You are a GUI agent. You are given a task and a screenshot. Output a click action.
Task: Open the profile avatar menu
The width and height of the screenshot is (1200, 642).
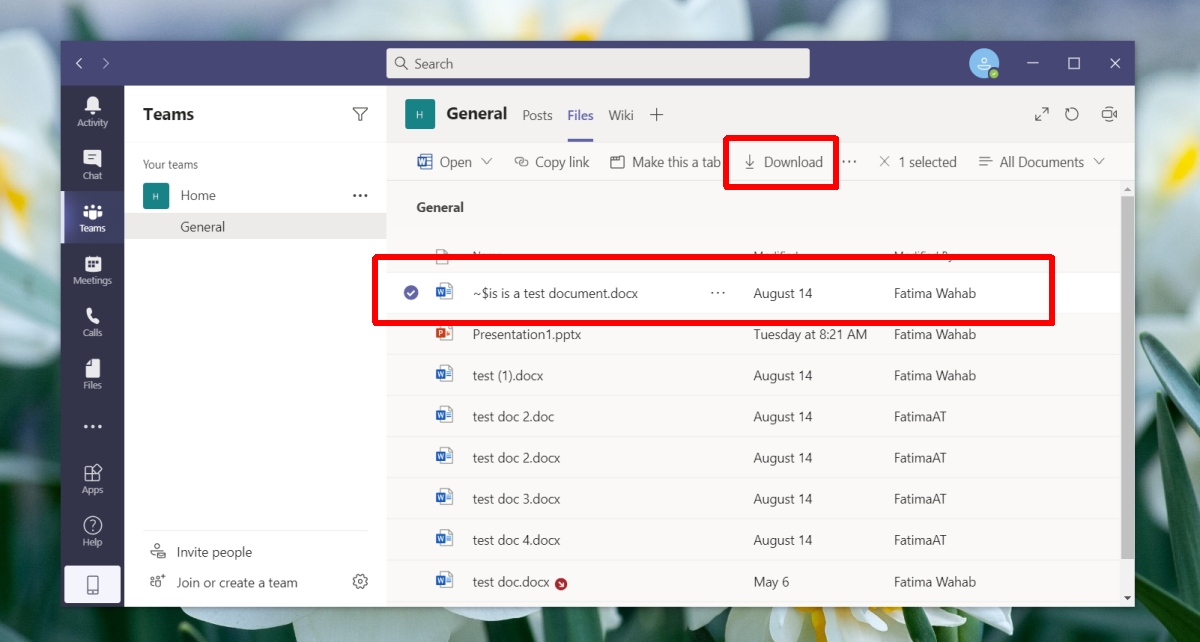[984, 63]
